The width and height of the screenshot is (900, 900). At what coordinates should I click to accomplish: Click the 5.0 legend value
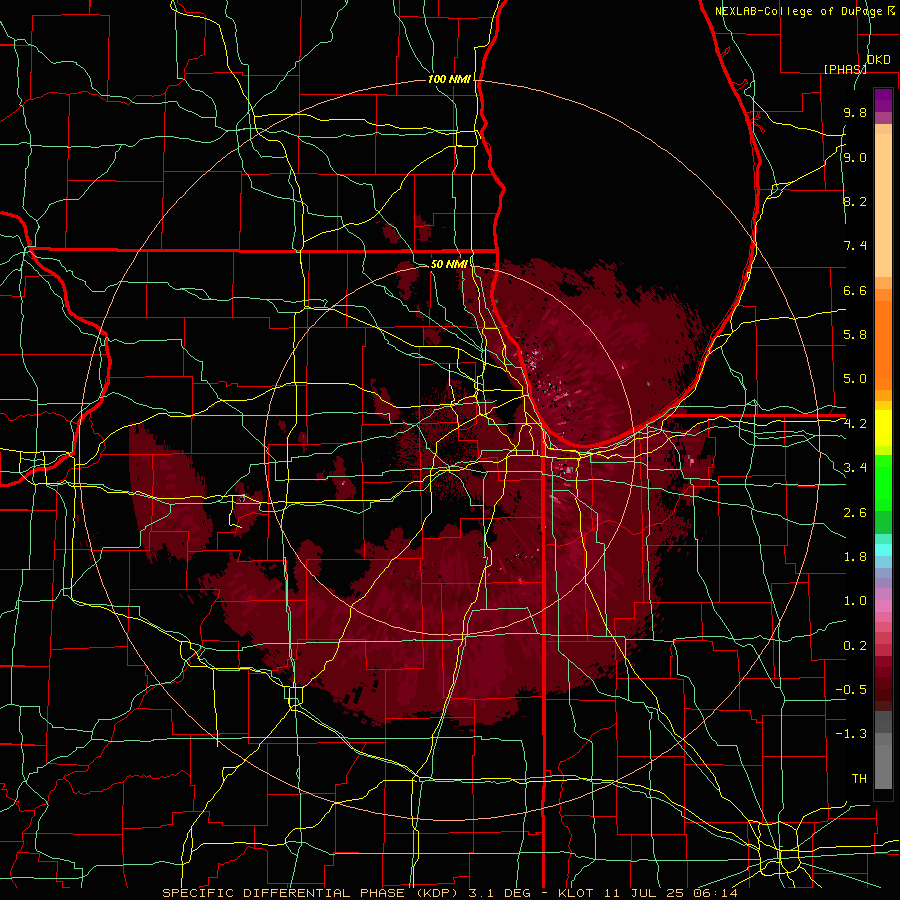pos(855,379)
